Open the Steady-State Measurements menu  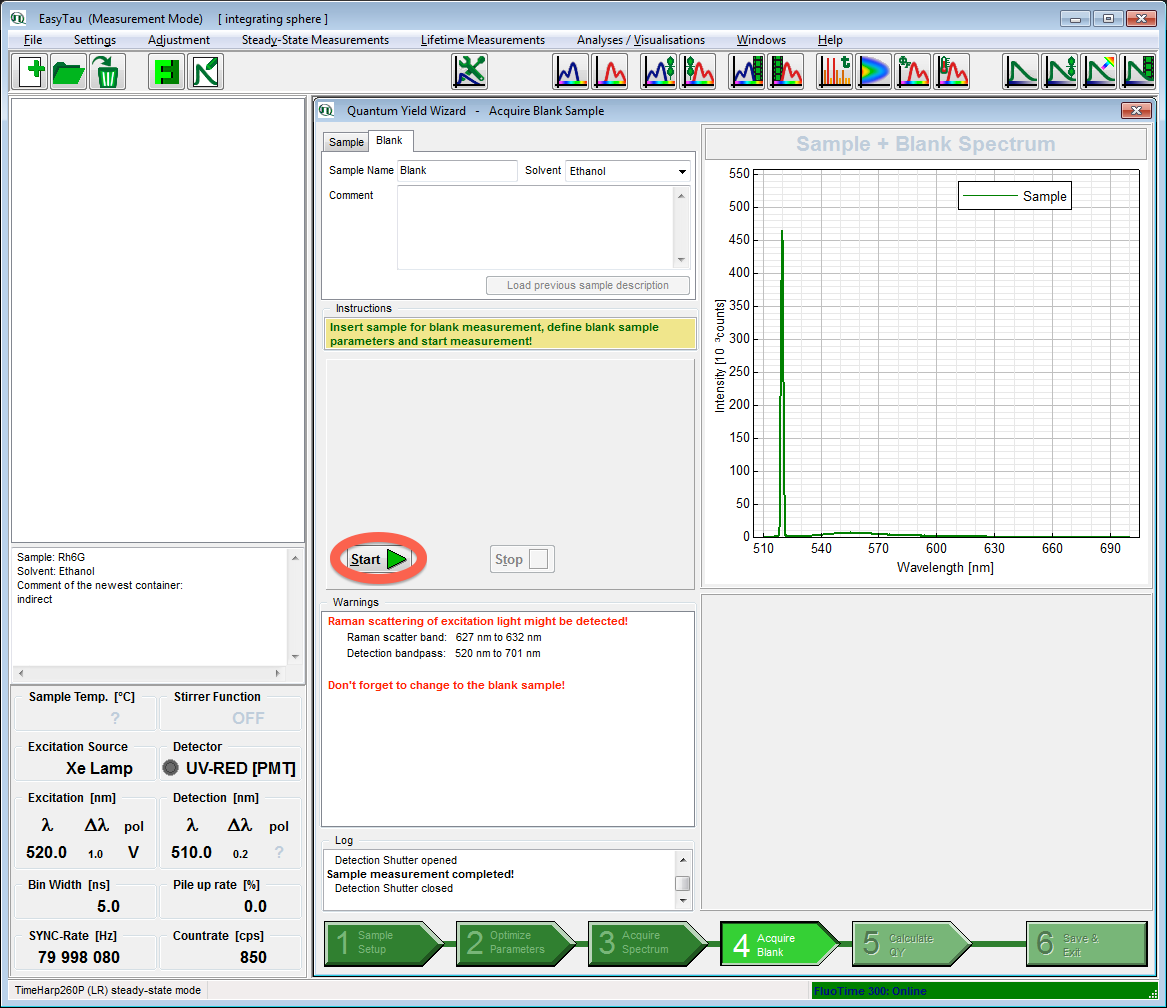315,40
